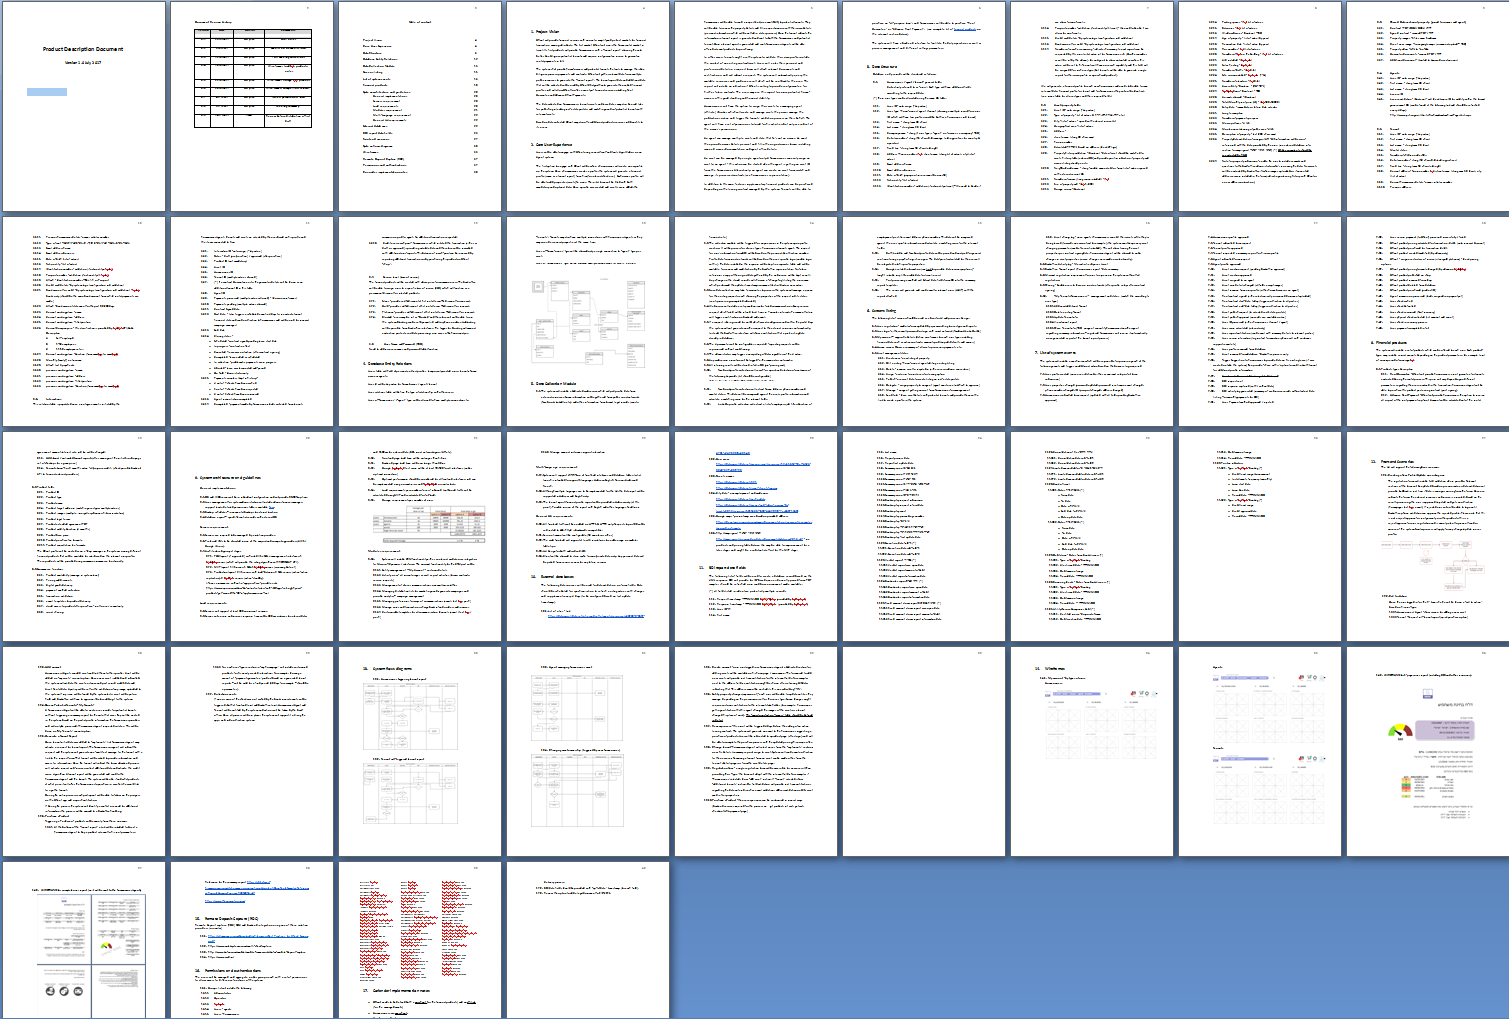Select the page with red-underlined word columns
This screenshot has height=1019, width=1509.
tap(420, 940)
